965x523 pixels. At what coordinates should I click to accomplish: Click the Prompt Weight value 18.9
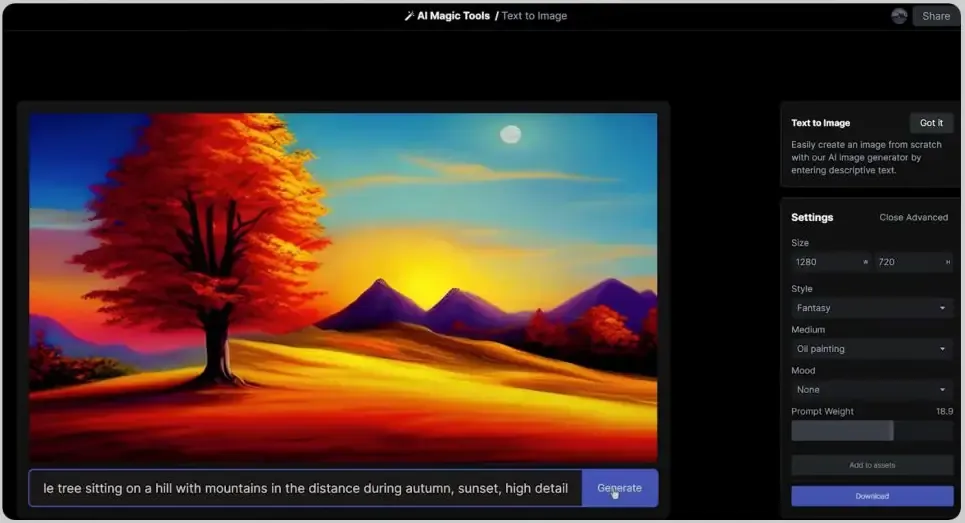[x=944, y=411]
